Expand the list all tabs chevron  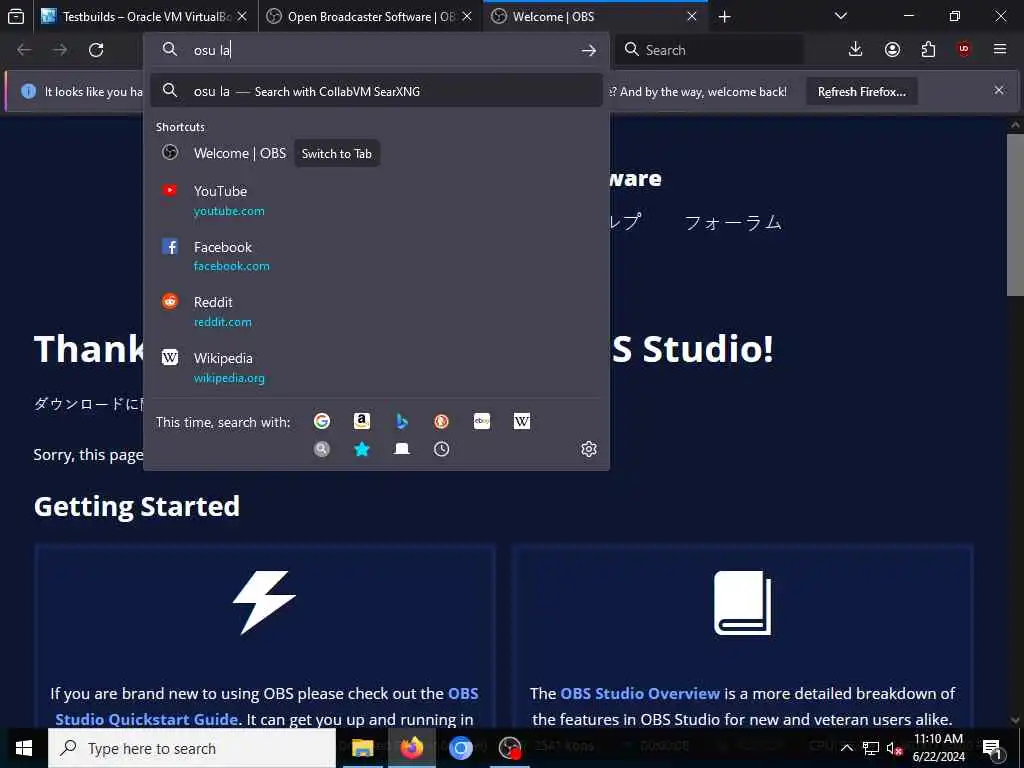point(840,16)
